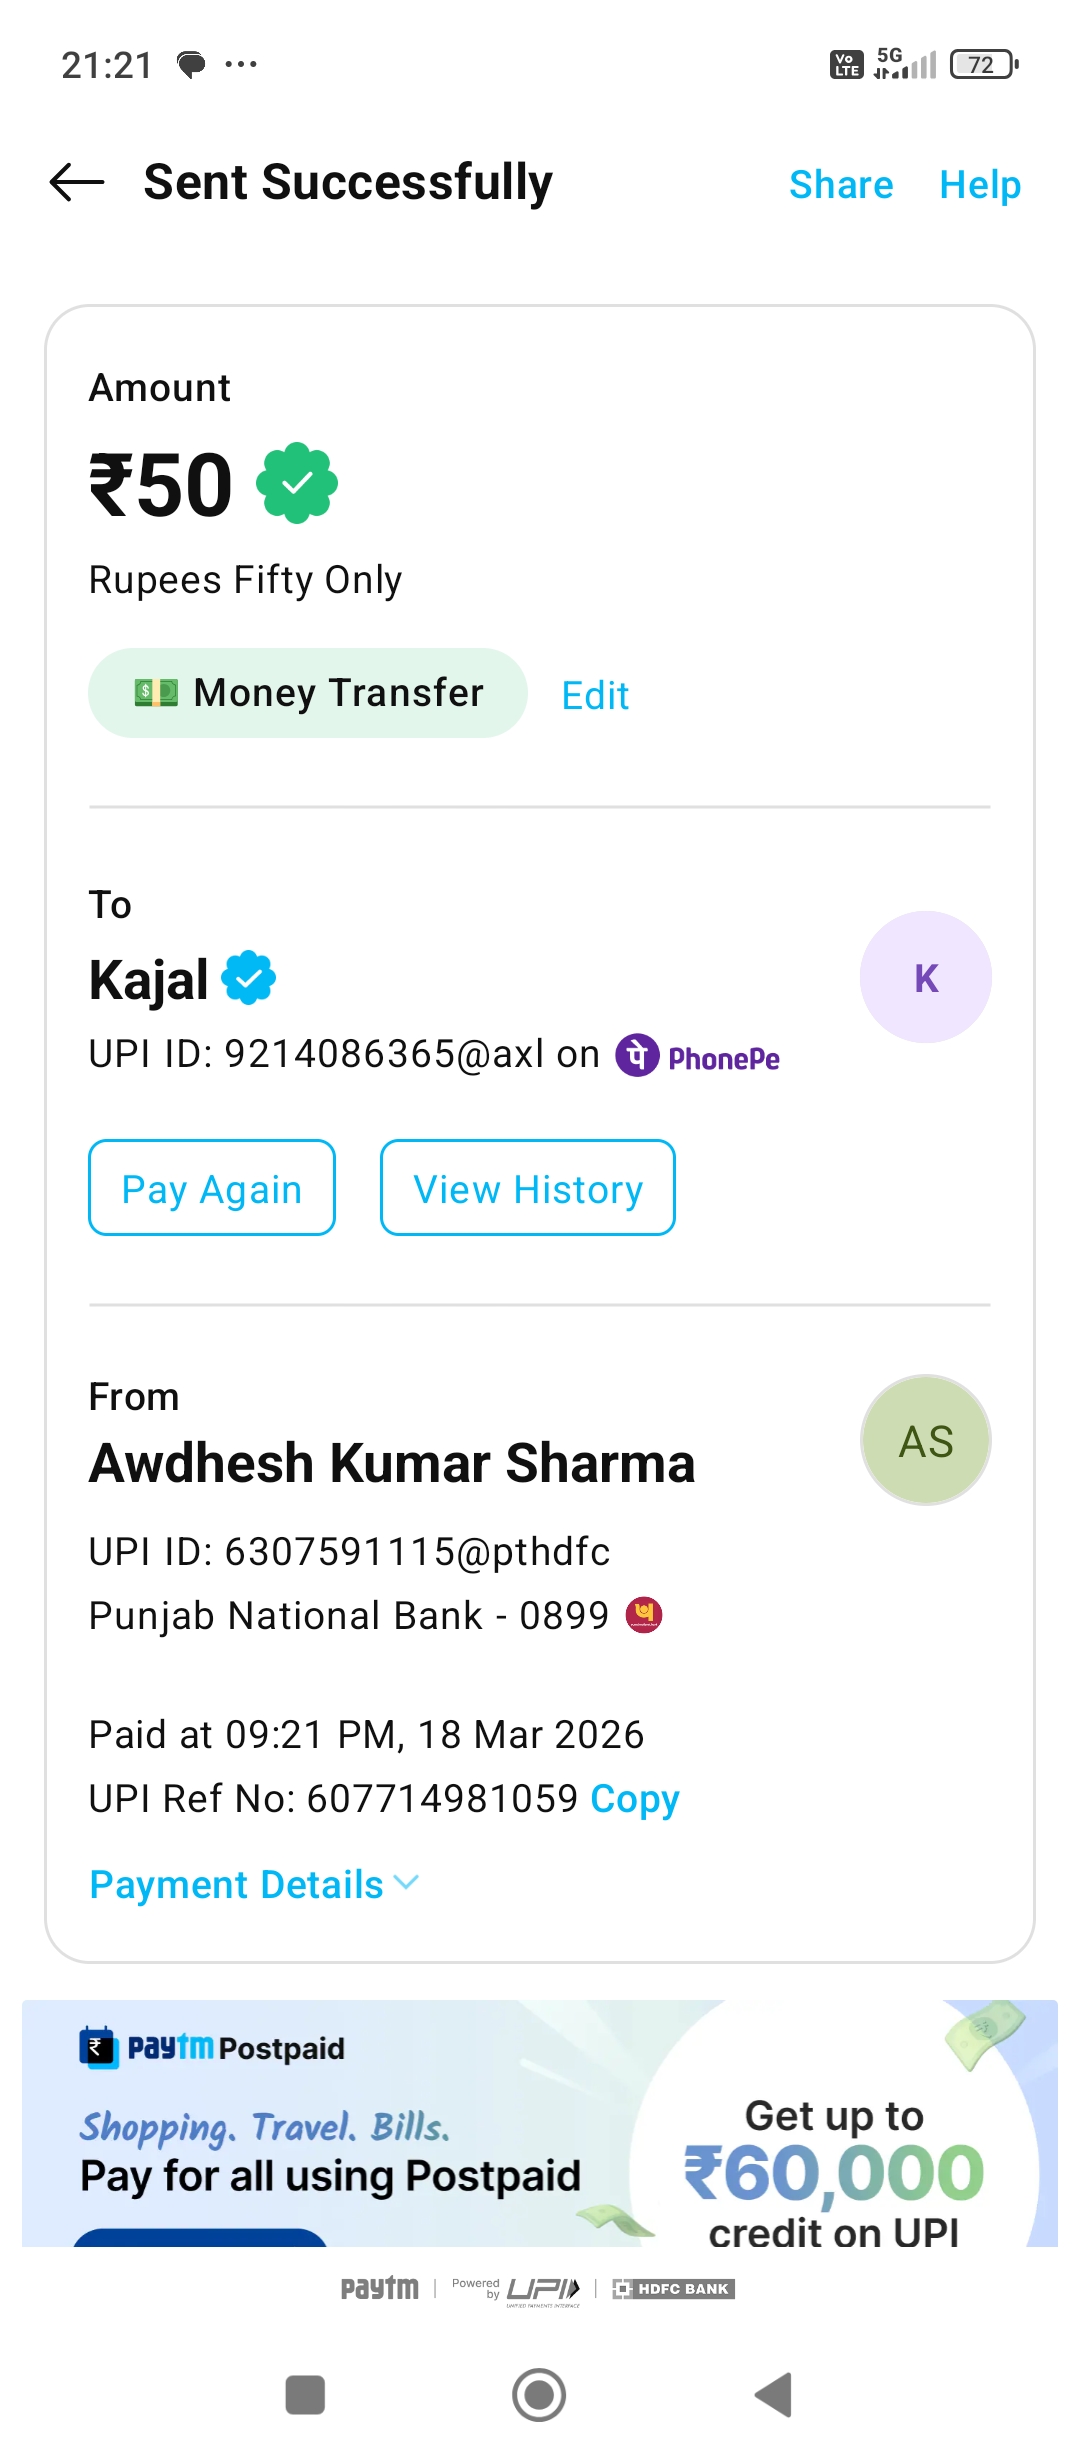This screenshot has width=1080, height=2460.
Task: Copy the UPI reference number
Action: [x=634, y=1798]
